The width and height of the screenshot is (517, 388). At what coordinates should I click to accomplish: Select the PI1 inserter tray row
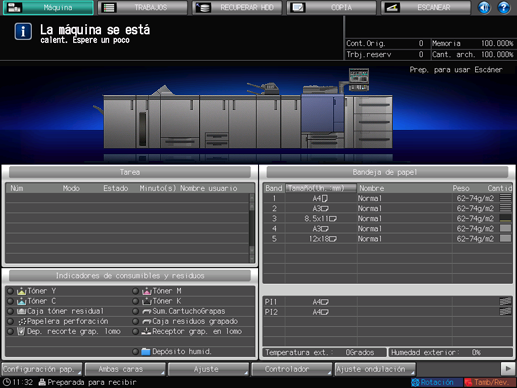click(x=388, y=302)
